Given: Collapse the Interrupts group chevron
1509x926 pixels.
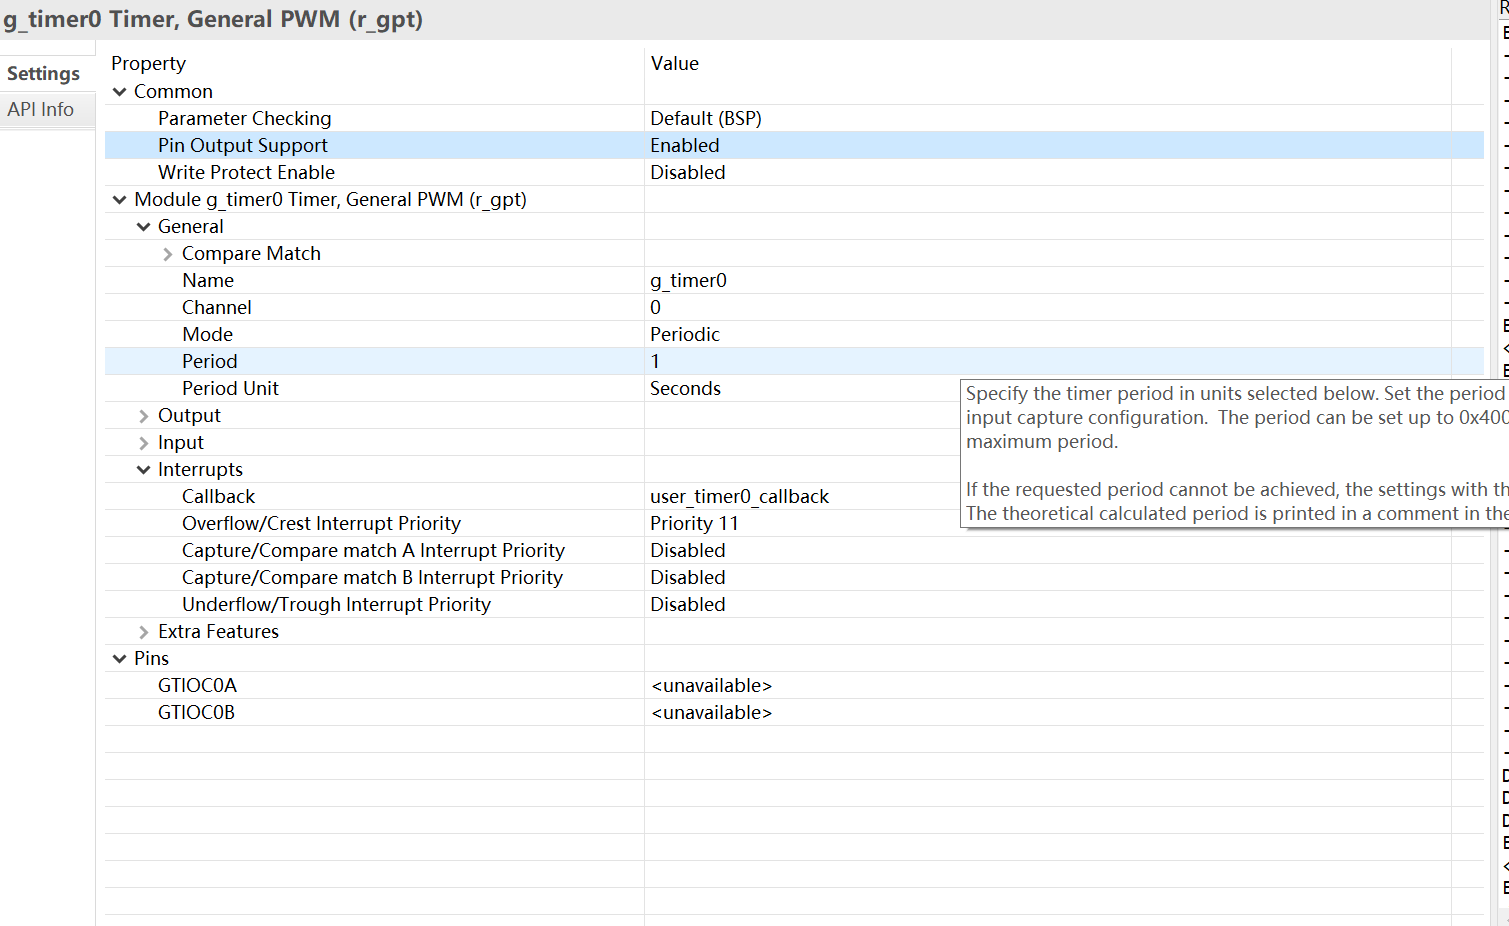Looking at the screenshot, I should click(x=143, y=470).
